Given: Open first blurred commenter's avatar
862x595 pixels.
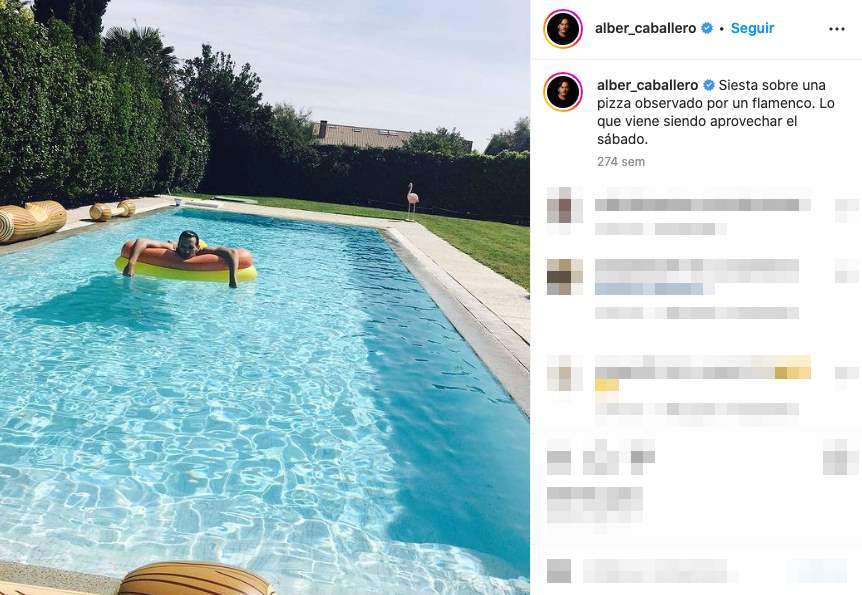Looking at the screenshot, I should 565,205.
